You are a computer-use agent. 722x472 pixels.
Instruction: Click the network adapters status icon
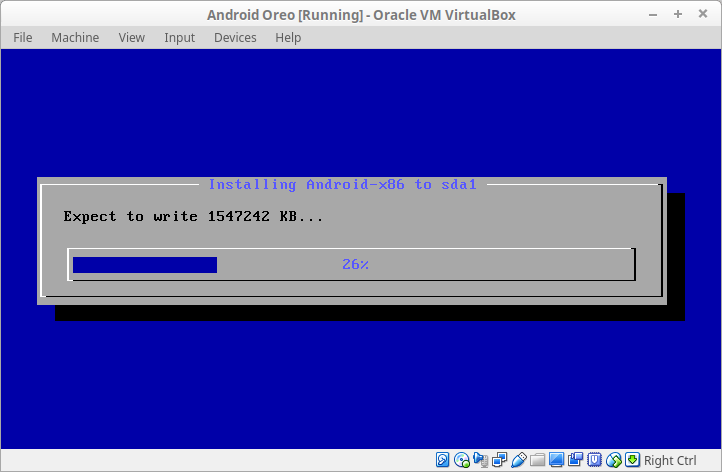pyautogui.click(x=500, y=460)
